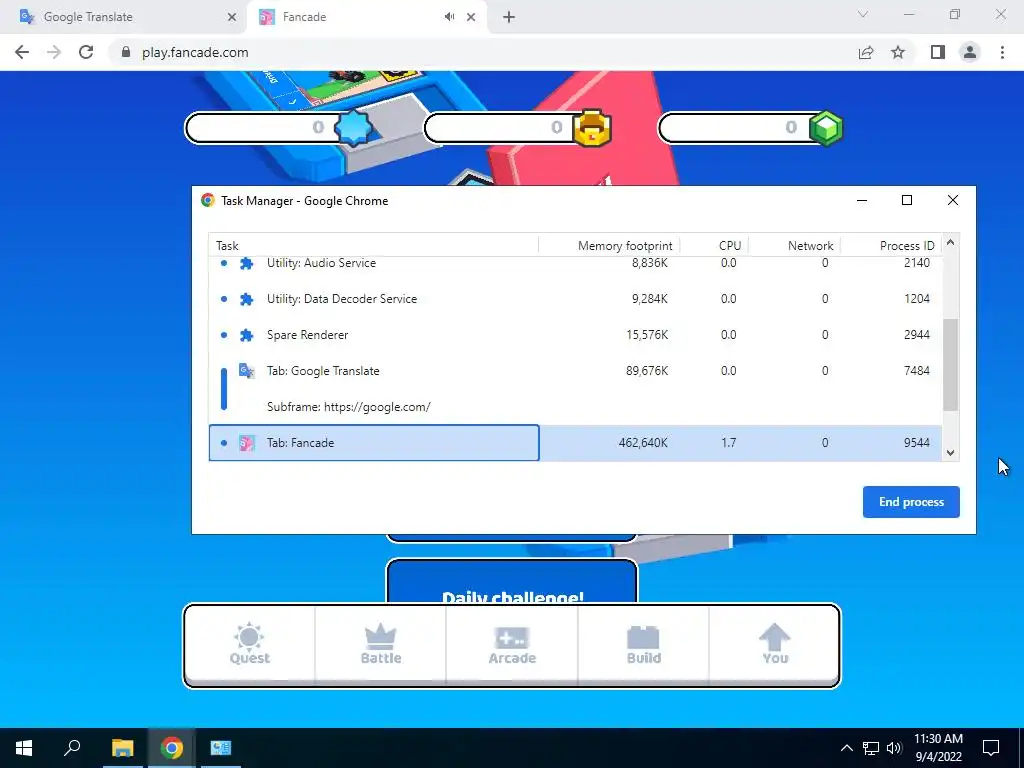1024x768 pixels.
Task: Mute audio icon on Fancade tab
Action: point(449,17)
